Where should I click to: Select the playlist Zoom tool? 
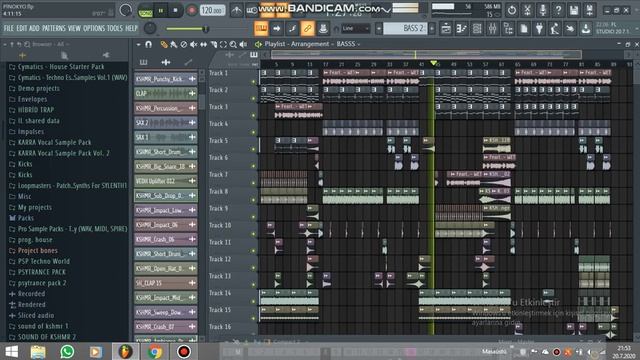pyautogui.click(x=233, y=44)
